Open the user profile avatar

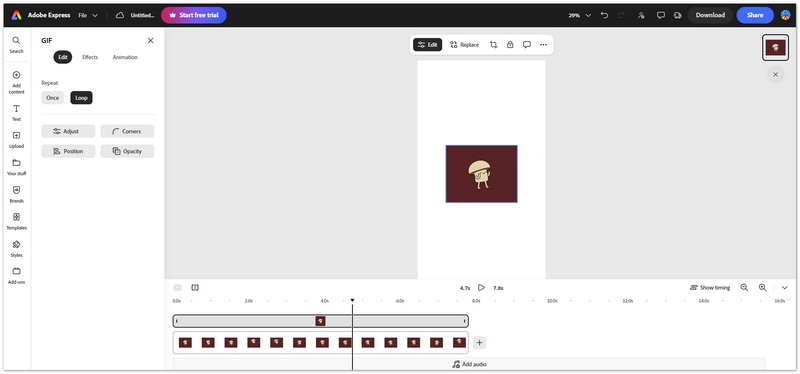pyautogui.click(x=786, y=15)
